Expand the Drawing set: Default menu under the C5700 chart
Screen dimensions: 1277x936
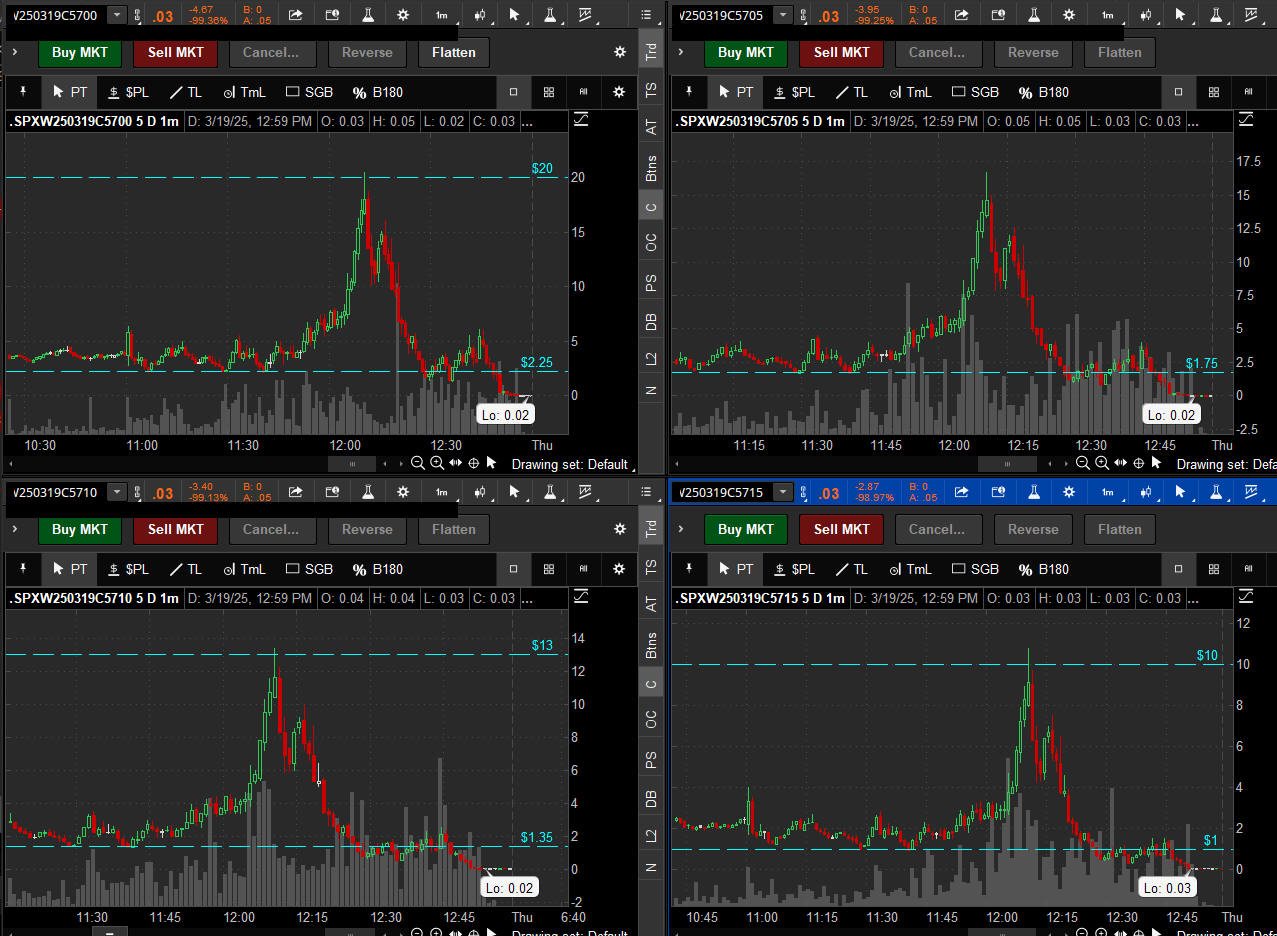coord(570,464)
